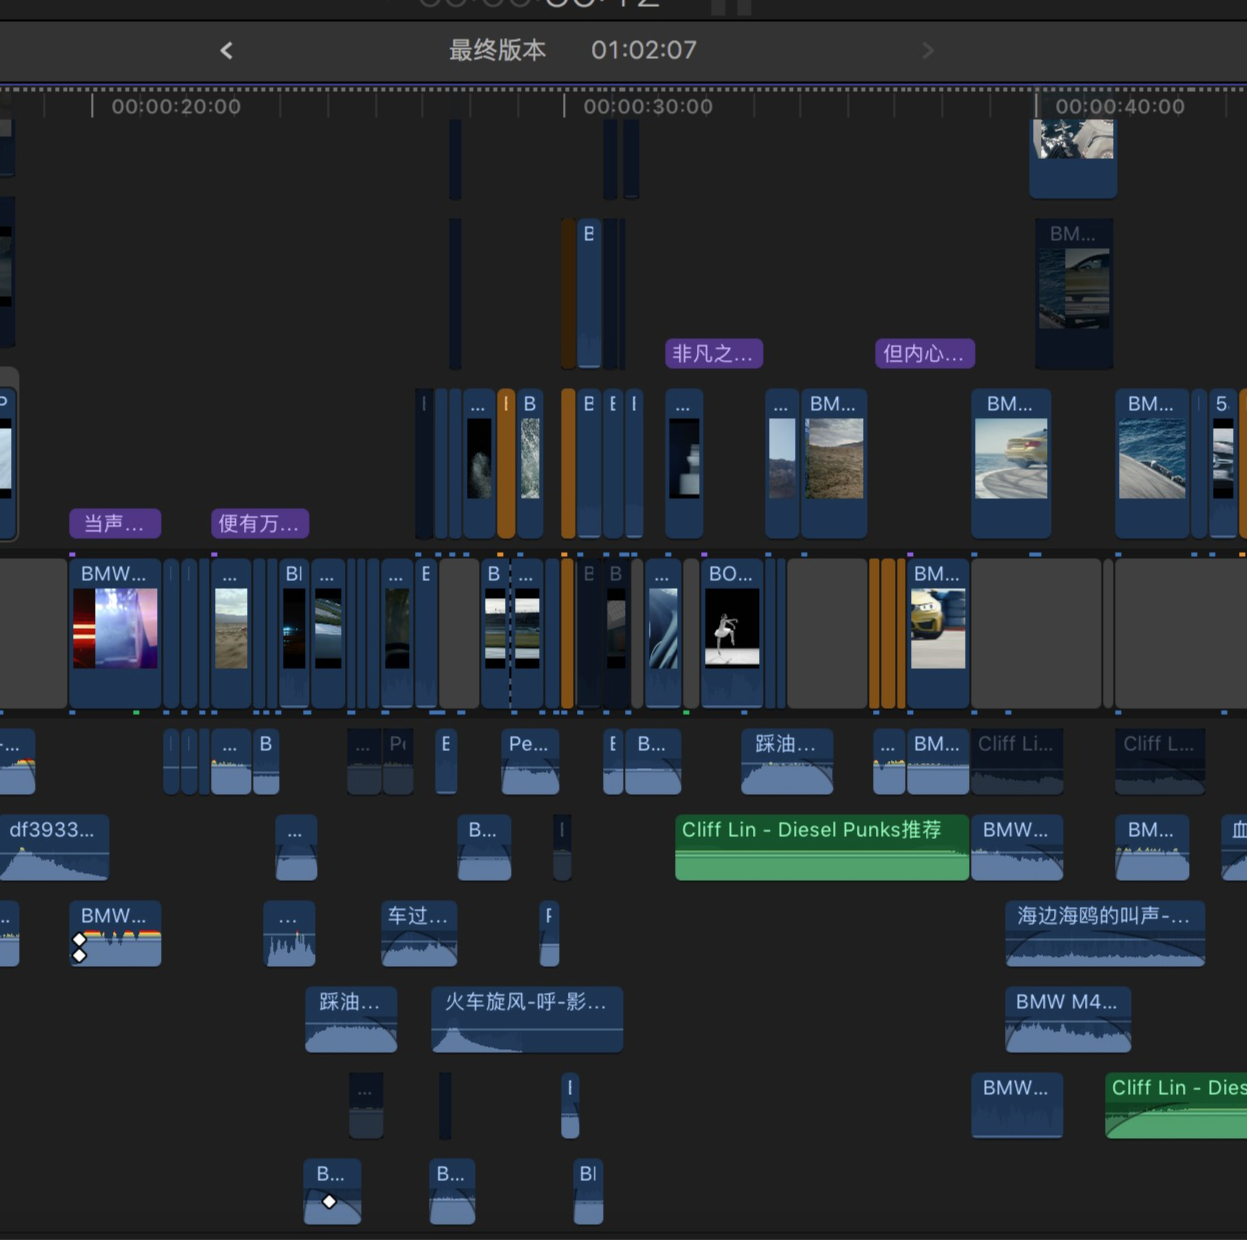The width and height of the screenshot is (1247, 1240).
Task: Select the 海边海鸥的叫声 audio clip
Action: (1105, 934)
